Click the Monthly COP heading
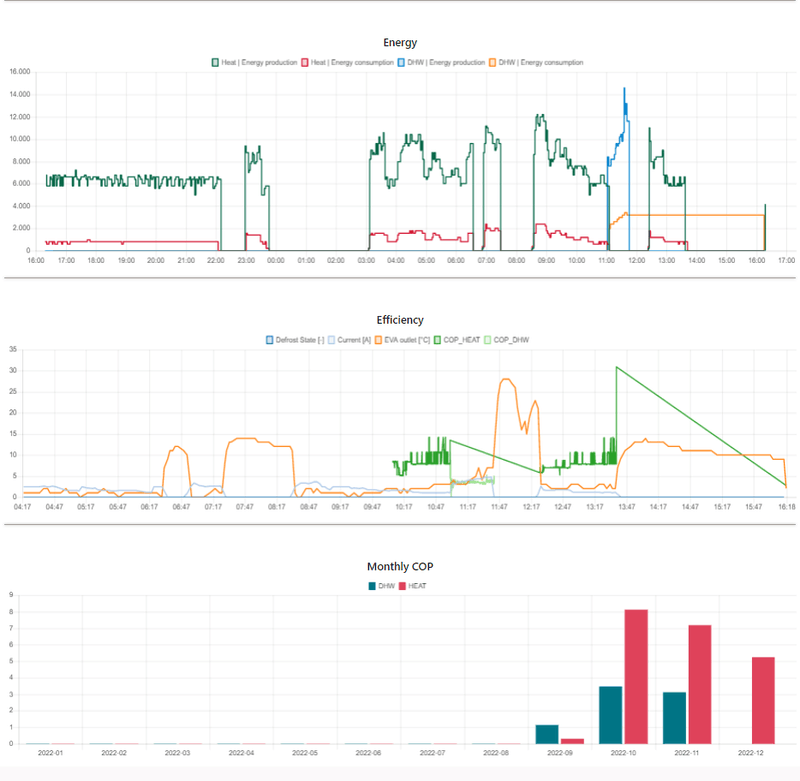 click(x=400, y=566)
